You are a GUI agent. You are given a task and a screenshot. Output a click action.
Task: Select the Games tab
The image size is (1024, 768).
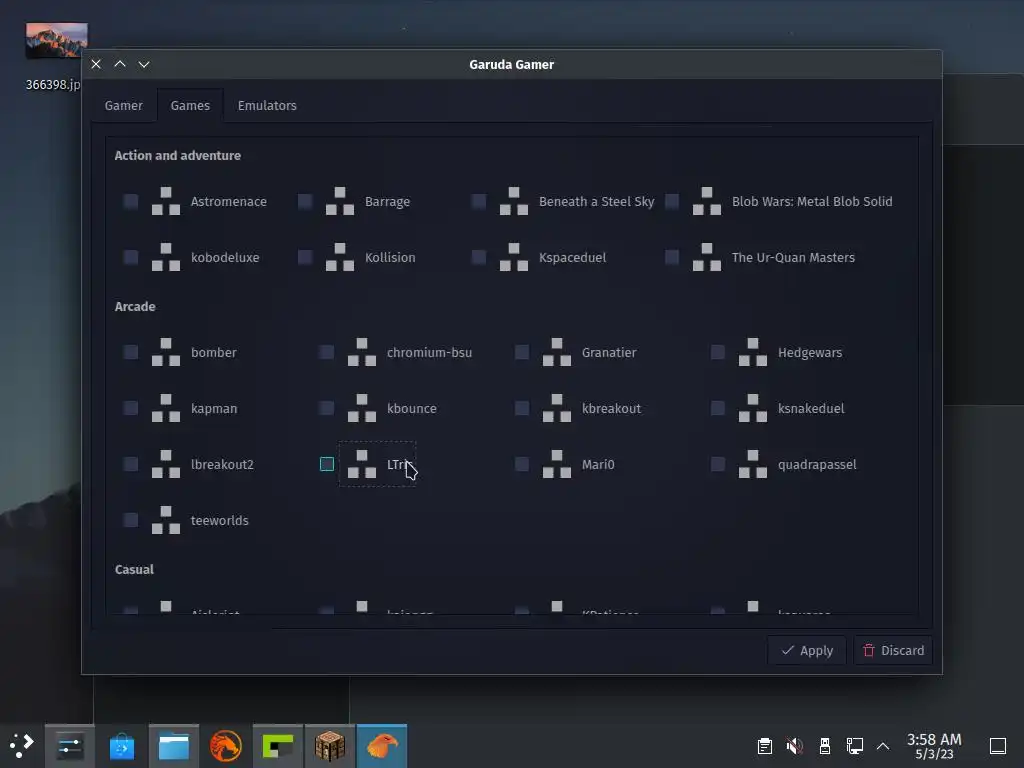[x=190, y=105]
